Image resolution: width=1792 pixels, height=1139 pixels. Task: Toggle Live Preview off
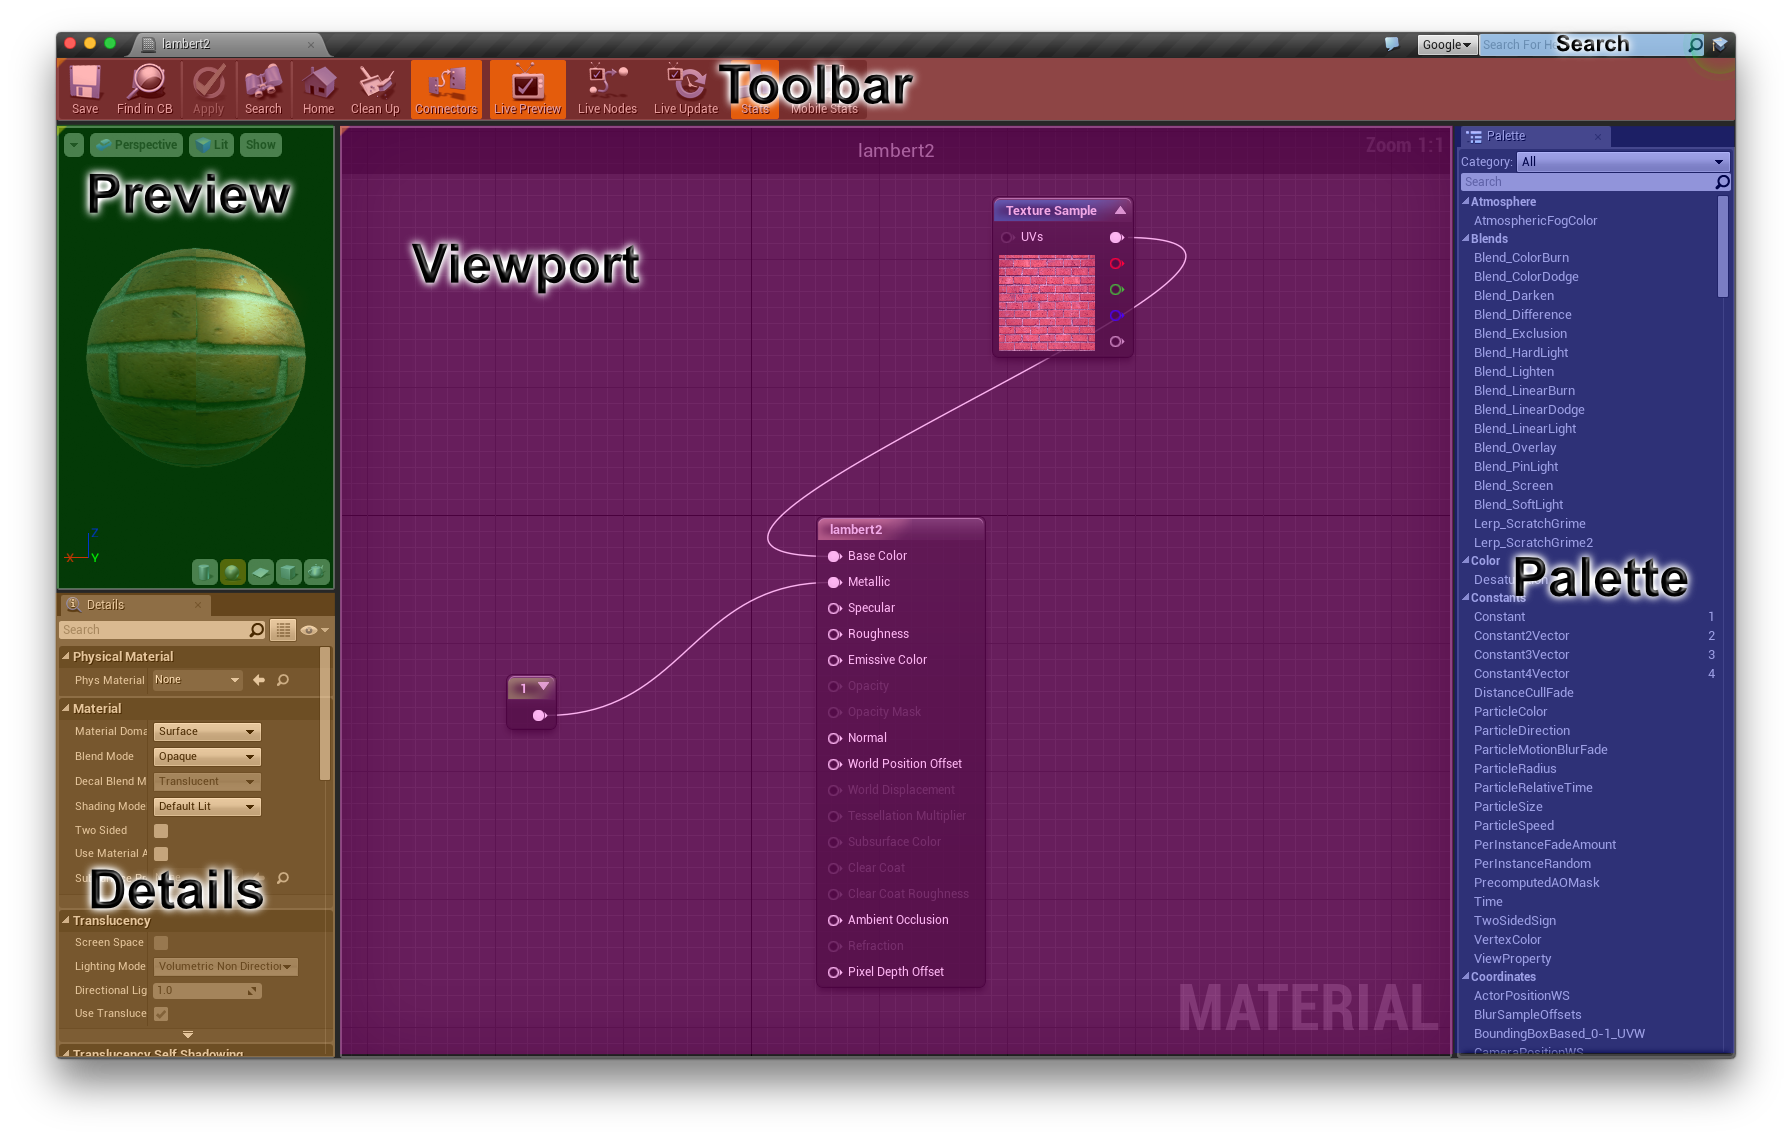pyautogui.click(x=527, y=88)
